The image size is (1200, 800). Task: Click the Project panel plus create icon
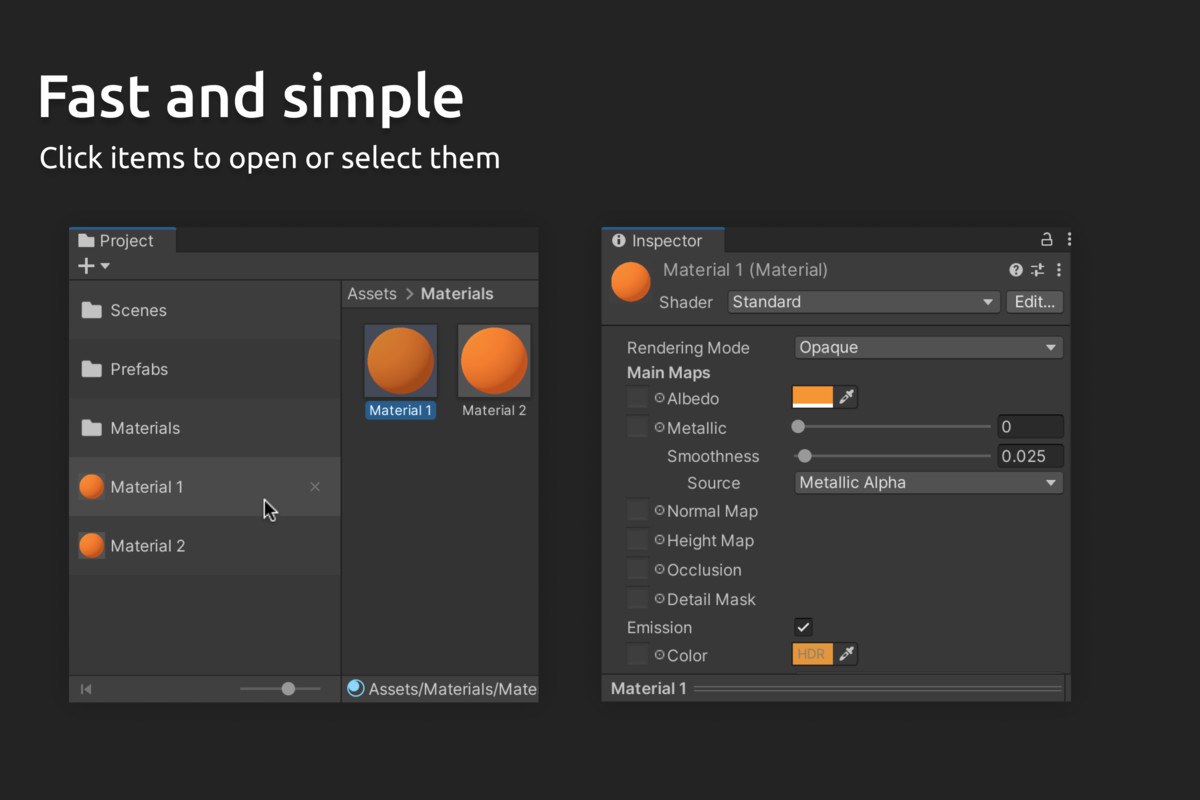tap(86, 266)
